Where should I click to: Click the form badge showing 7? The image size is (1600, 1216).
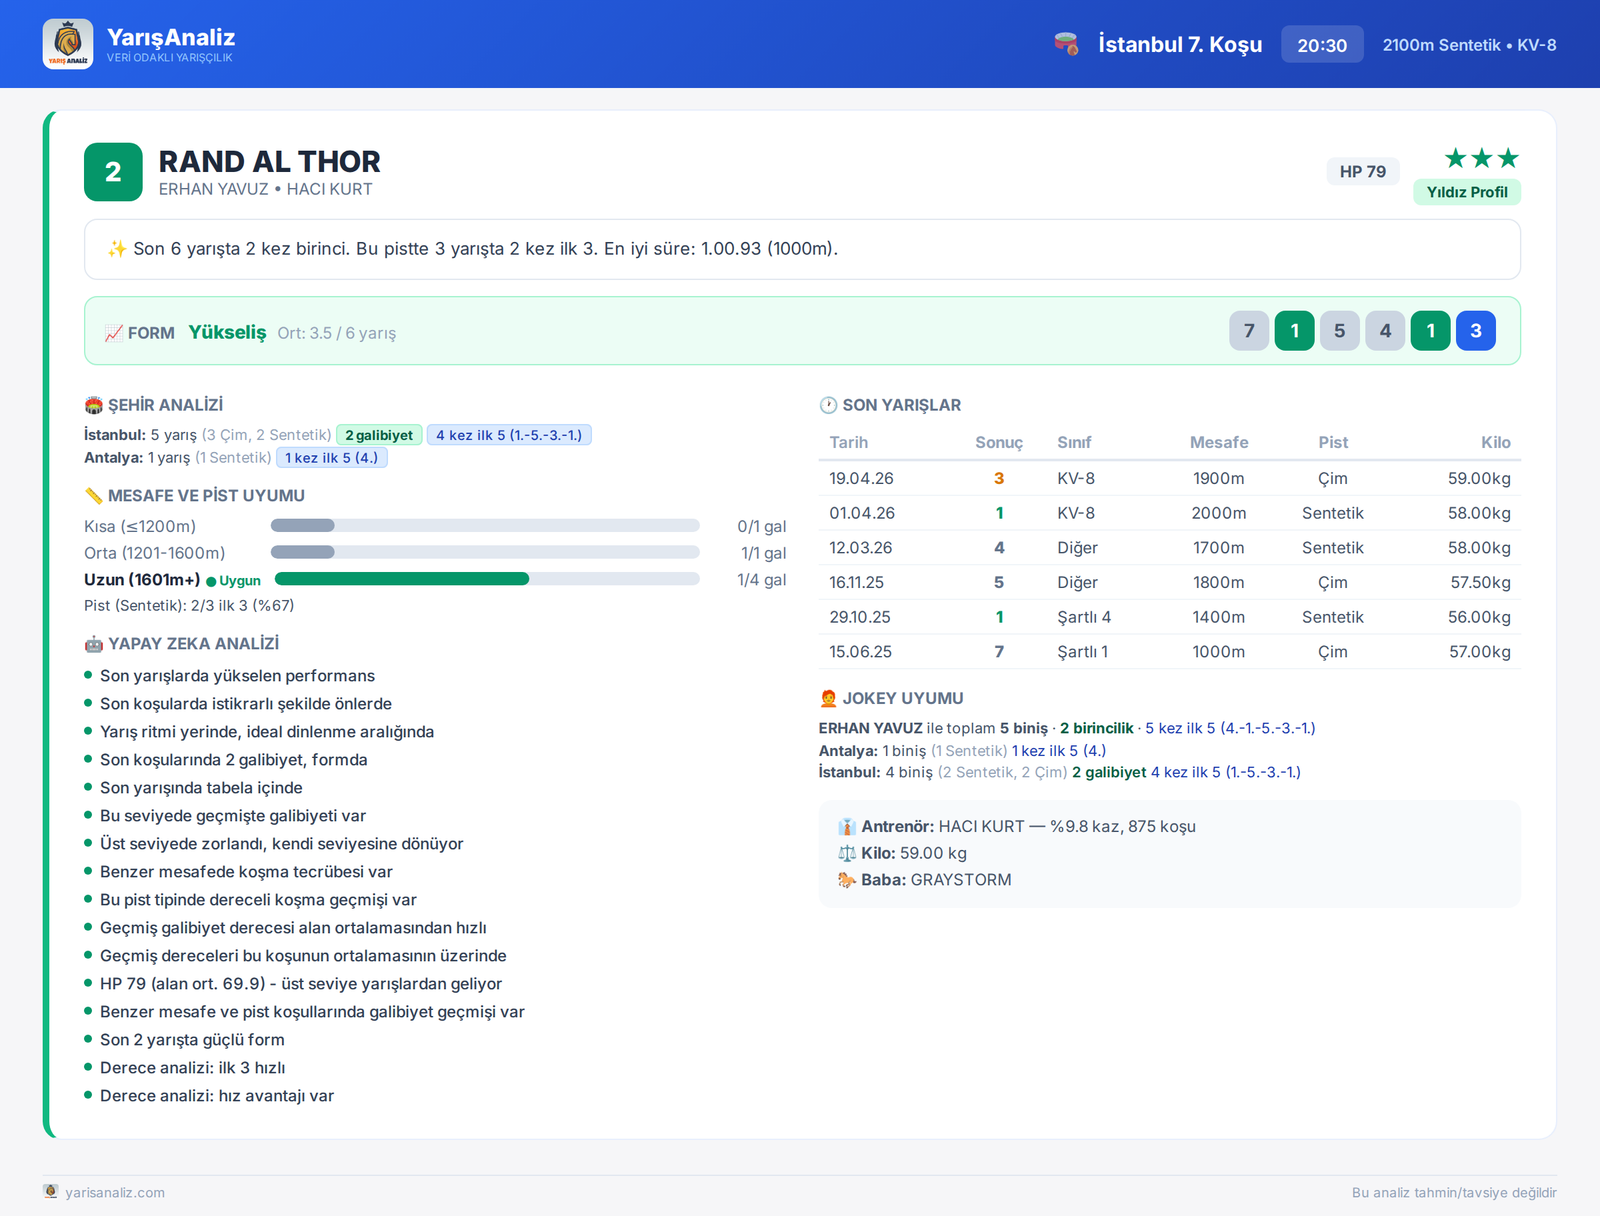[x=1249, y=331]
